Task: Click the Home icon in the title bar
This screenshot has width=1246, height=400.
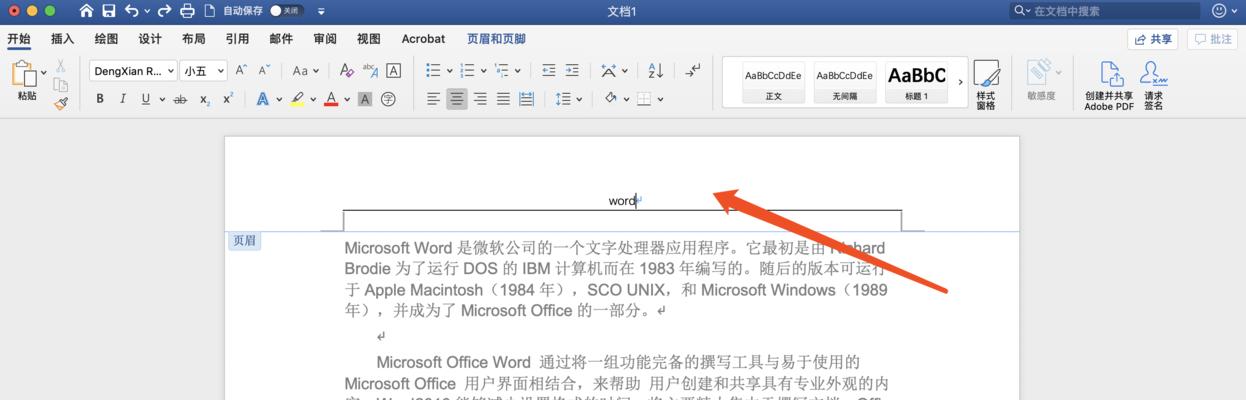Action: (x=86, y=11)
